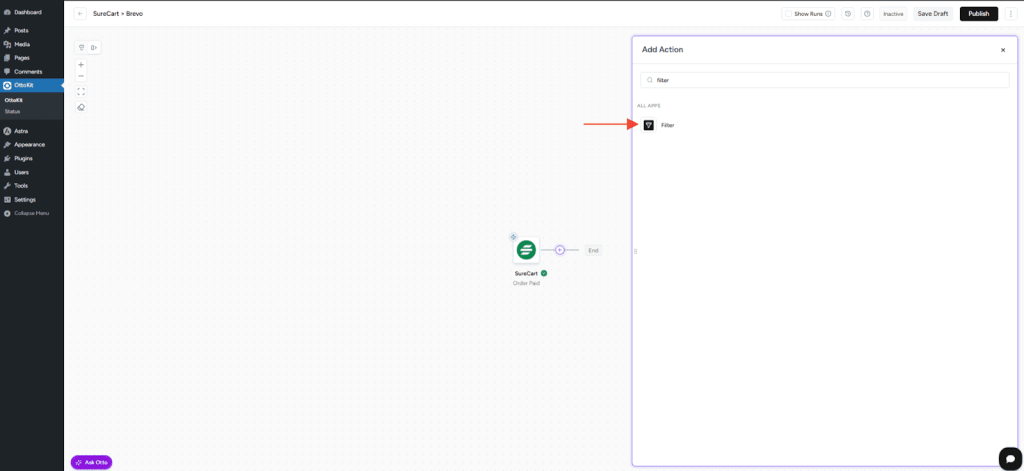Collapse the WordPress admin menu
Screen dimensions: 1024x471
pyautogui.click(x=30, y=213)
